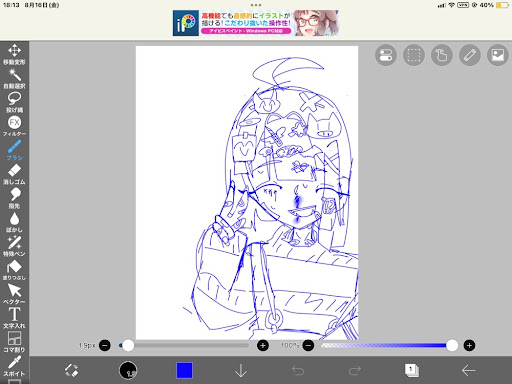Image resolution: width=512 pixels, height=384 pixels.
Task: Toggle the view settings switch button
Action: click(386, 55)
